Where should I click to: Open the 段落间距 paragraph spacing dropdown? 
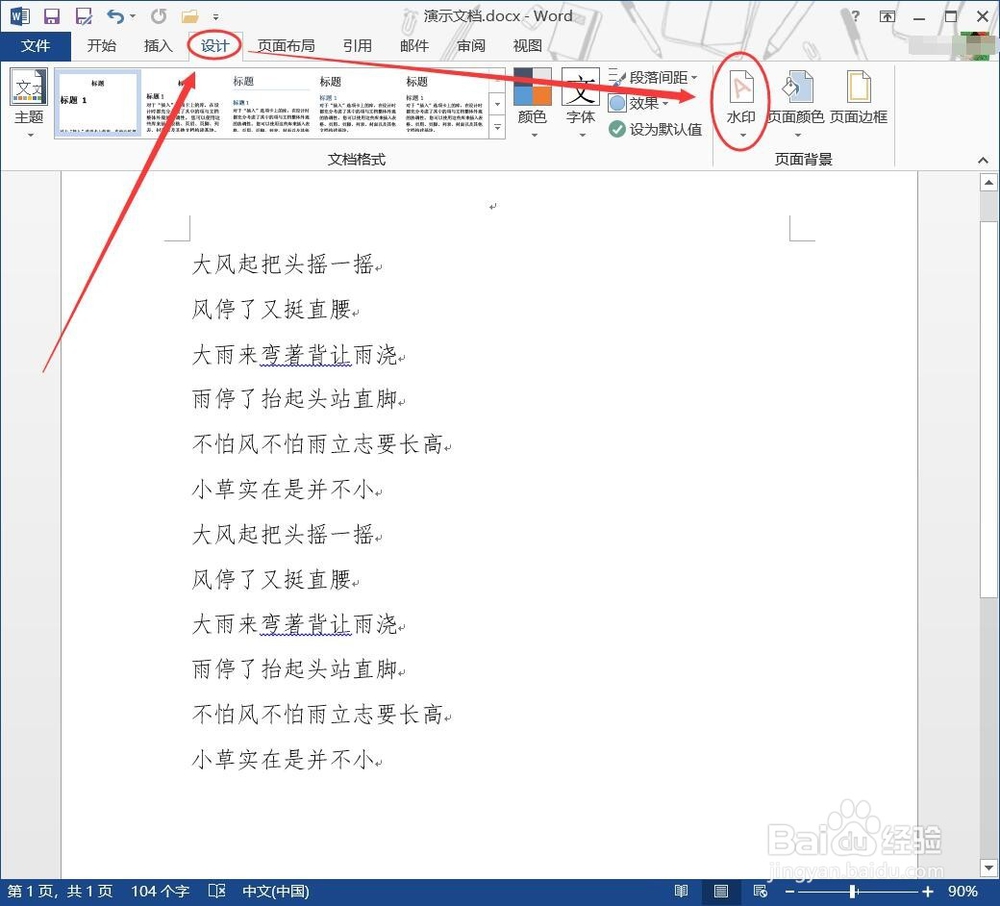tap(653, 77)
